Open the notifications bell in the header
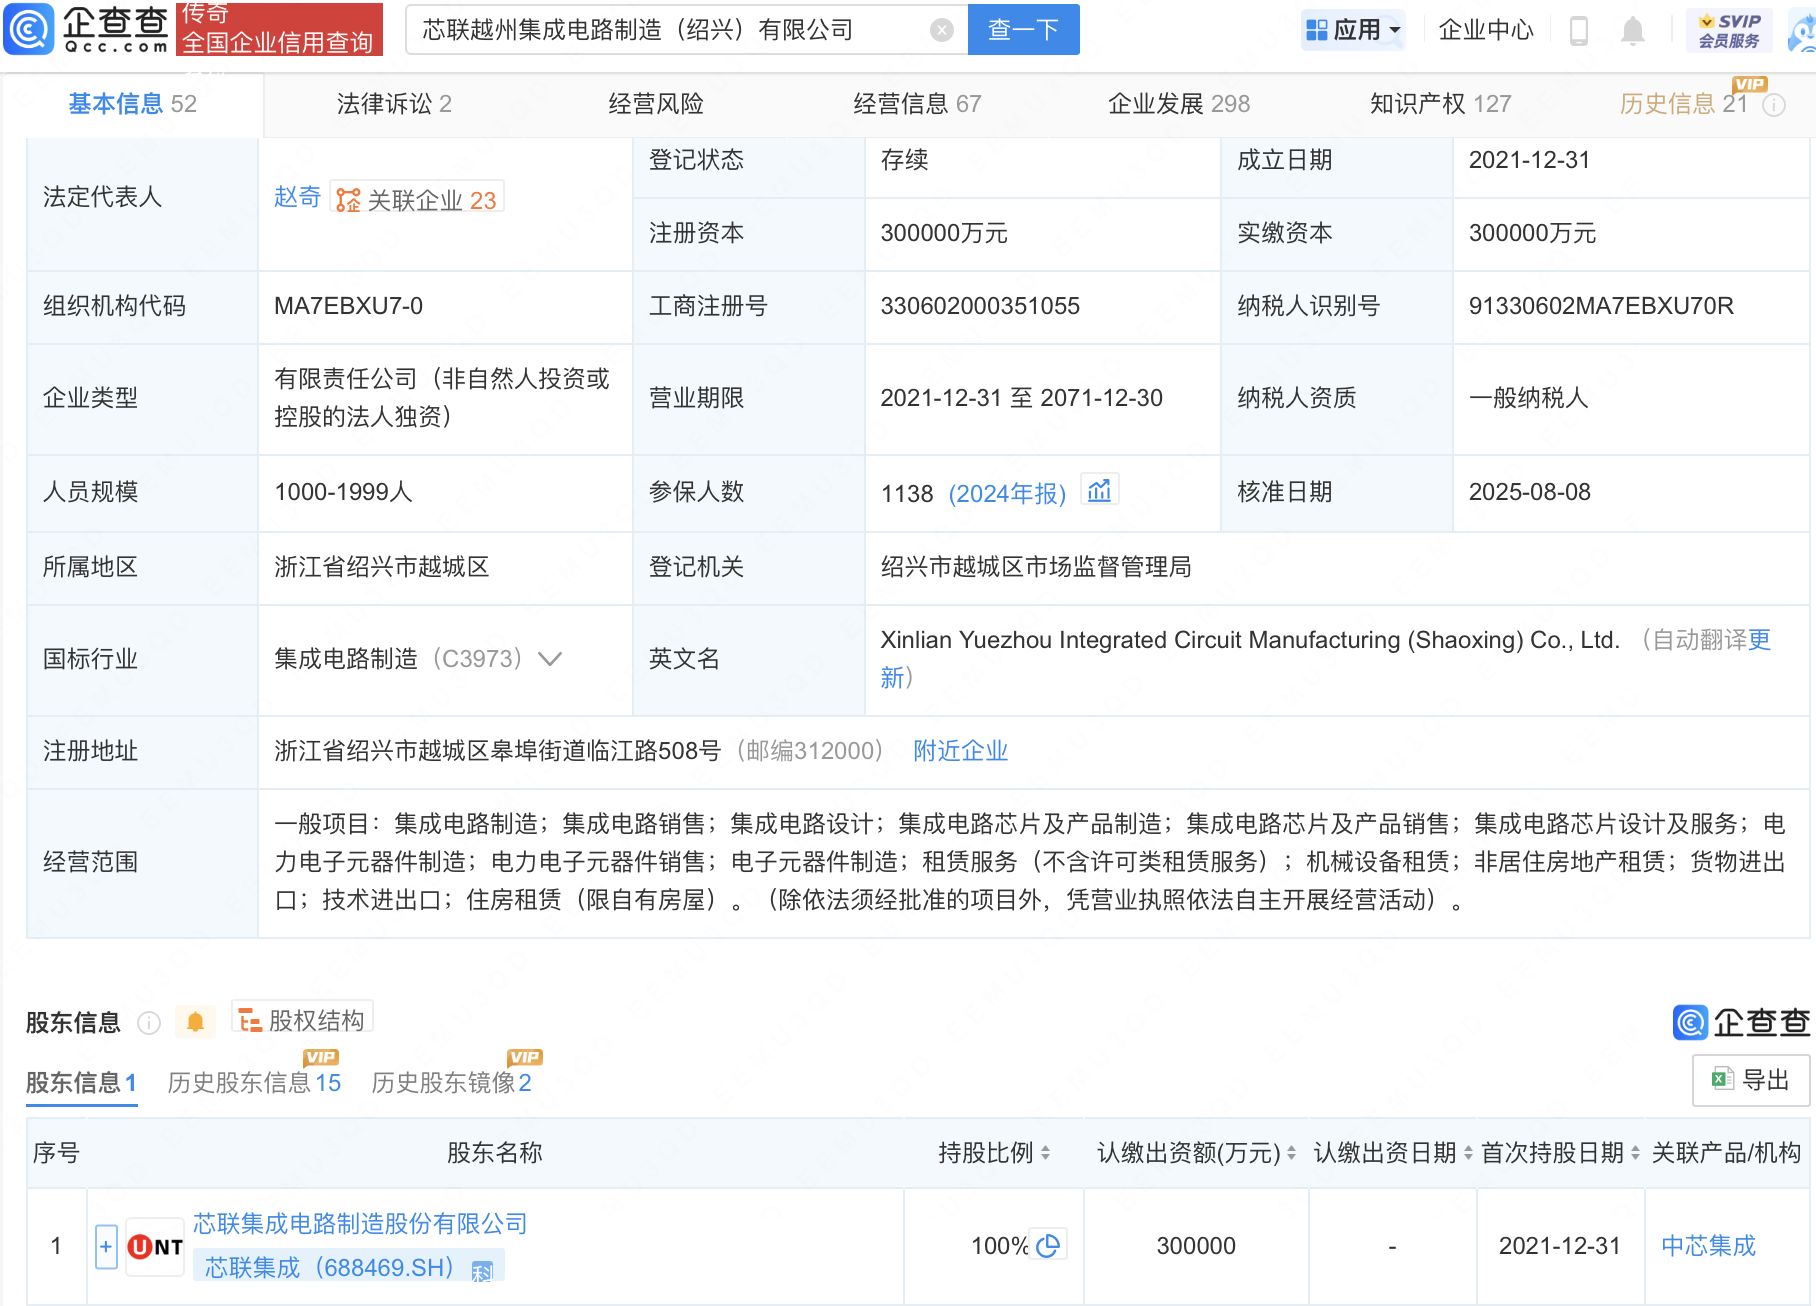The width and height of the screenshot is (1816, 1306). [x=1632, y=30]
